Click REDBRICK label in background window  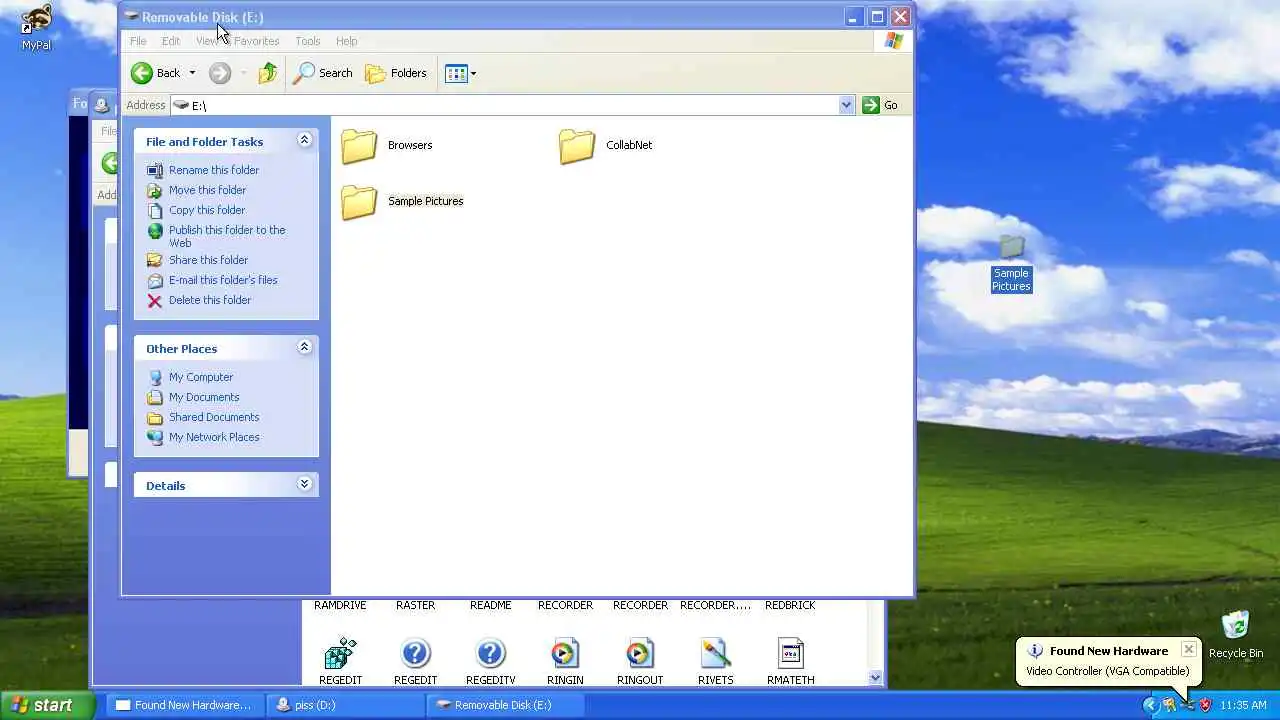(790, 605)
